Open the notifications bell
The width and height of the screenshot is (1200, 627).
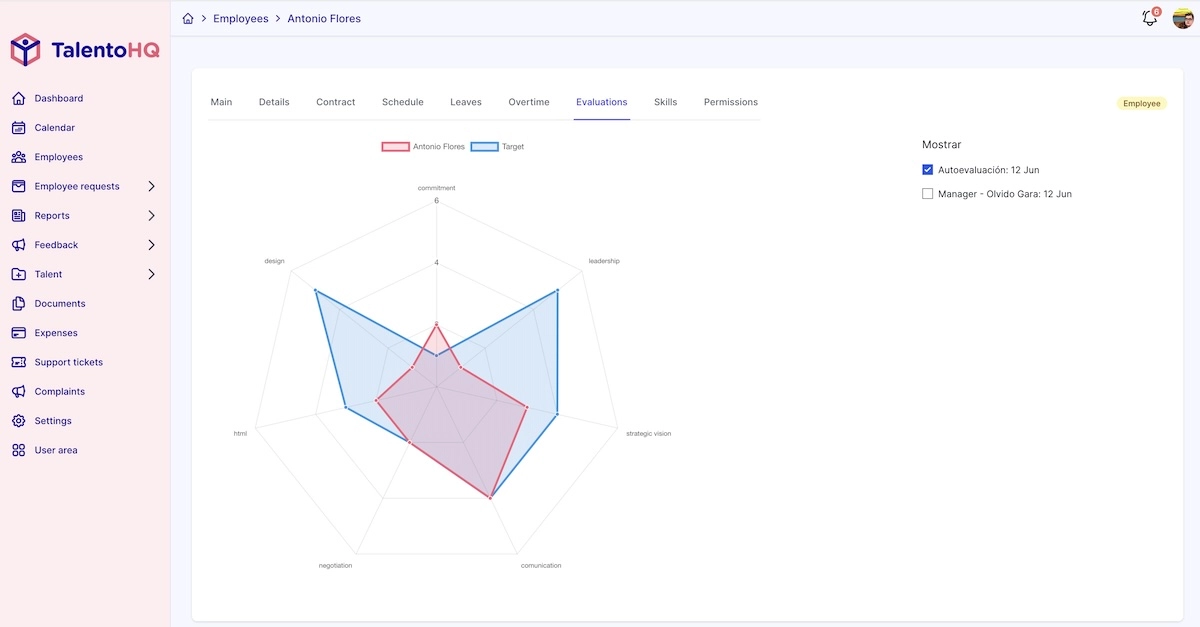(x=1149, y=19)
